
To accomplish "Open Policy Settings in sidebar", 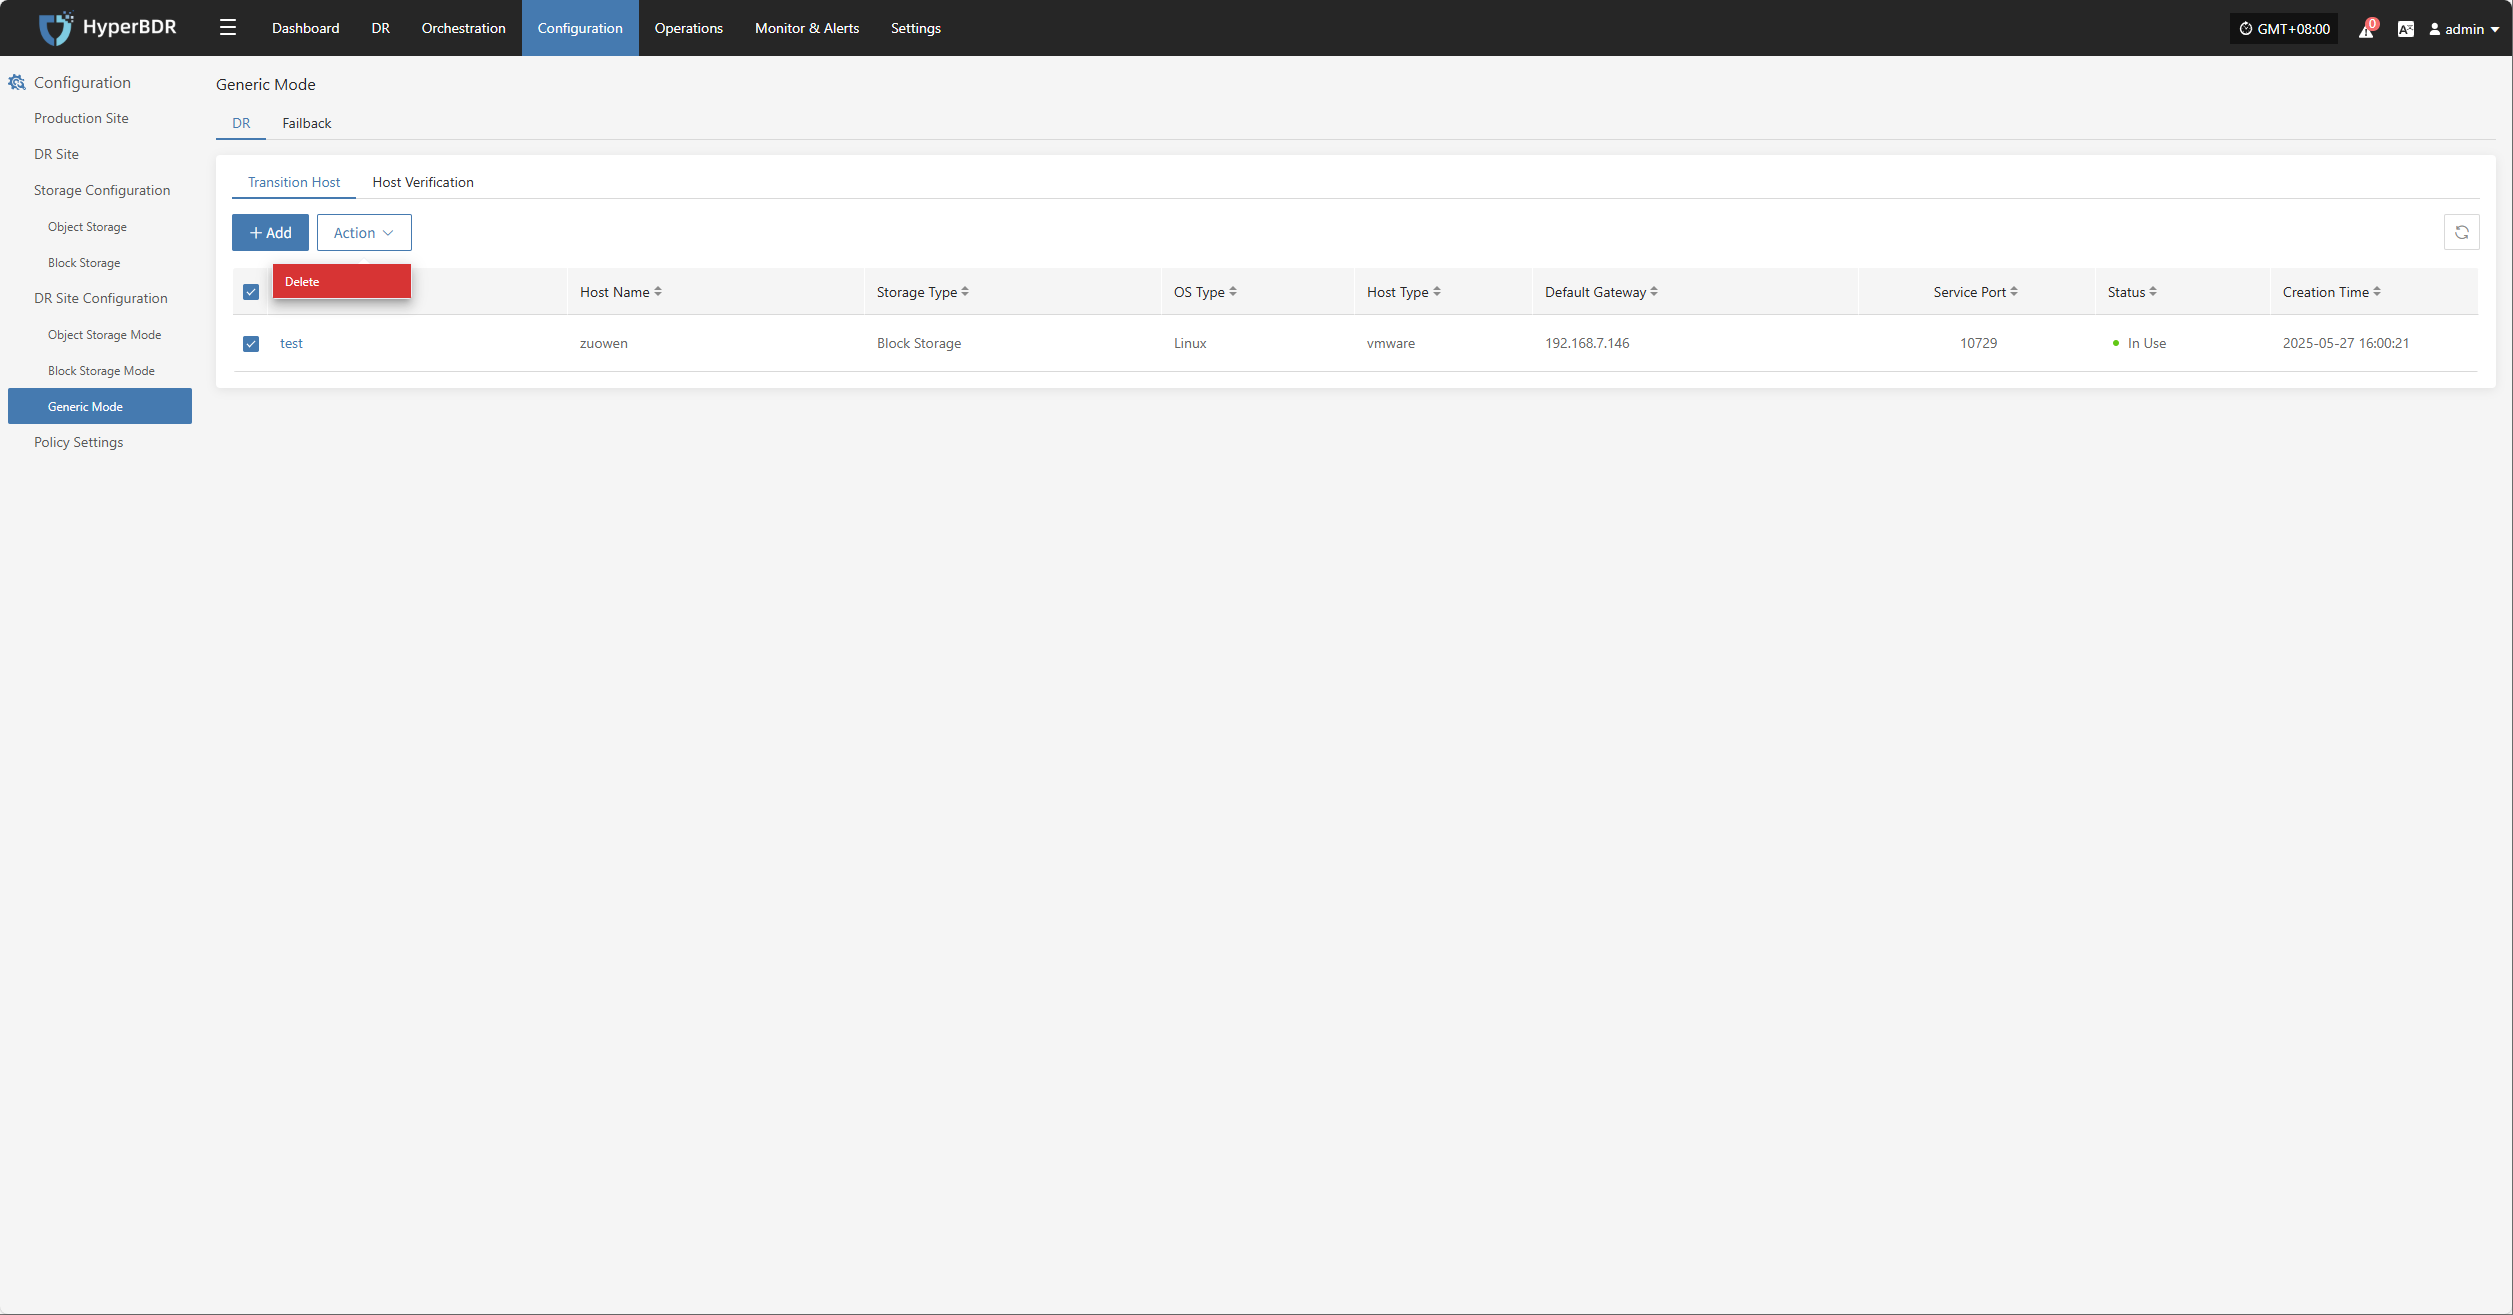I will (x=78, y=442).
